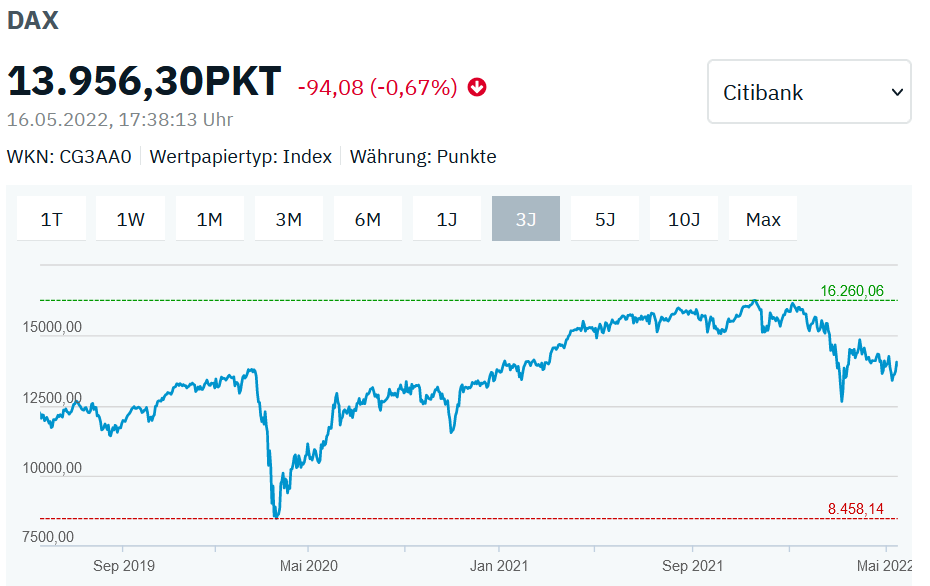930x586 pixels.
Task: Click the chart low point near Mai 2020
Action: [x=276, y=515]
